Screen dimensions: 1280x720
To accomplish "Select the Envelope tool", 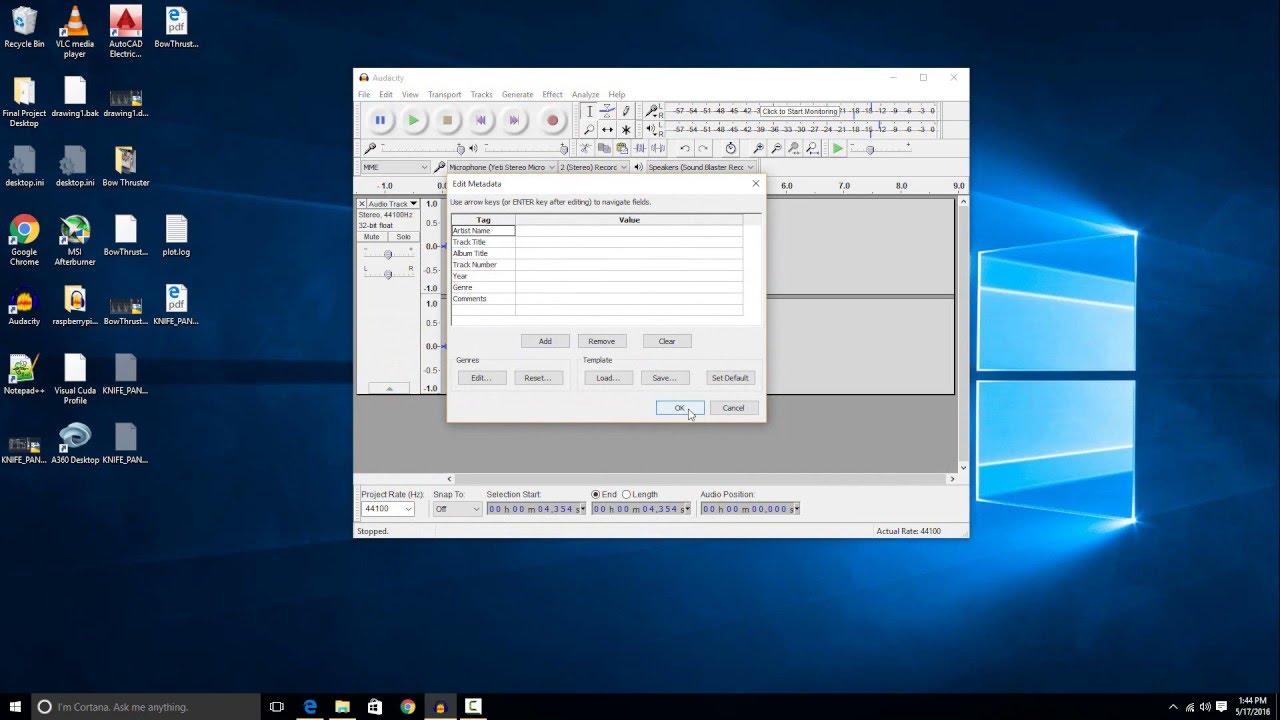I will click(607, 111).
